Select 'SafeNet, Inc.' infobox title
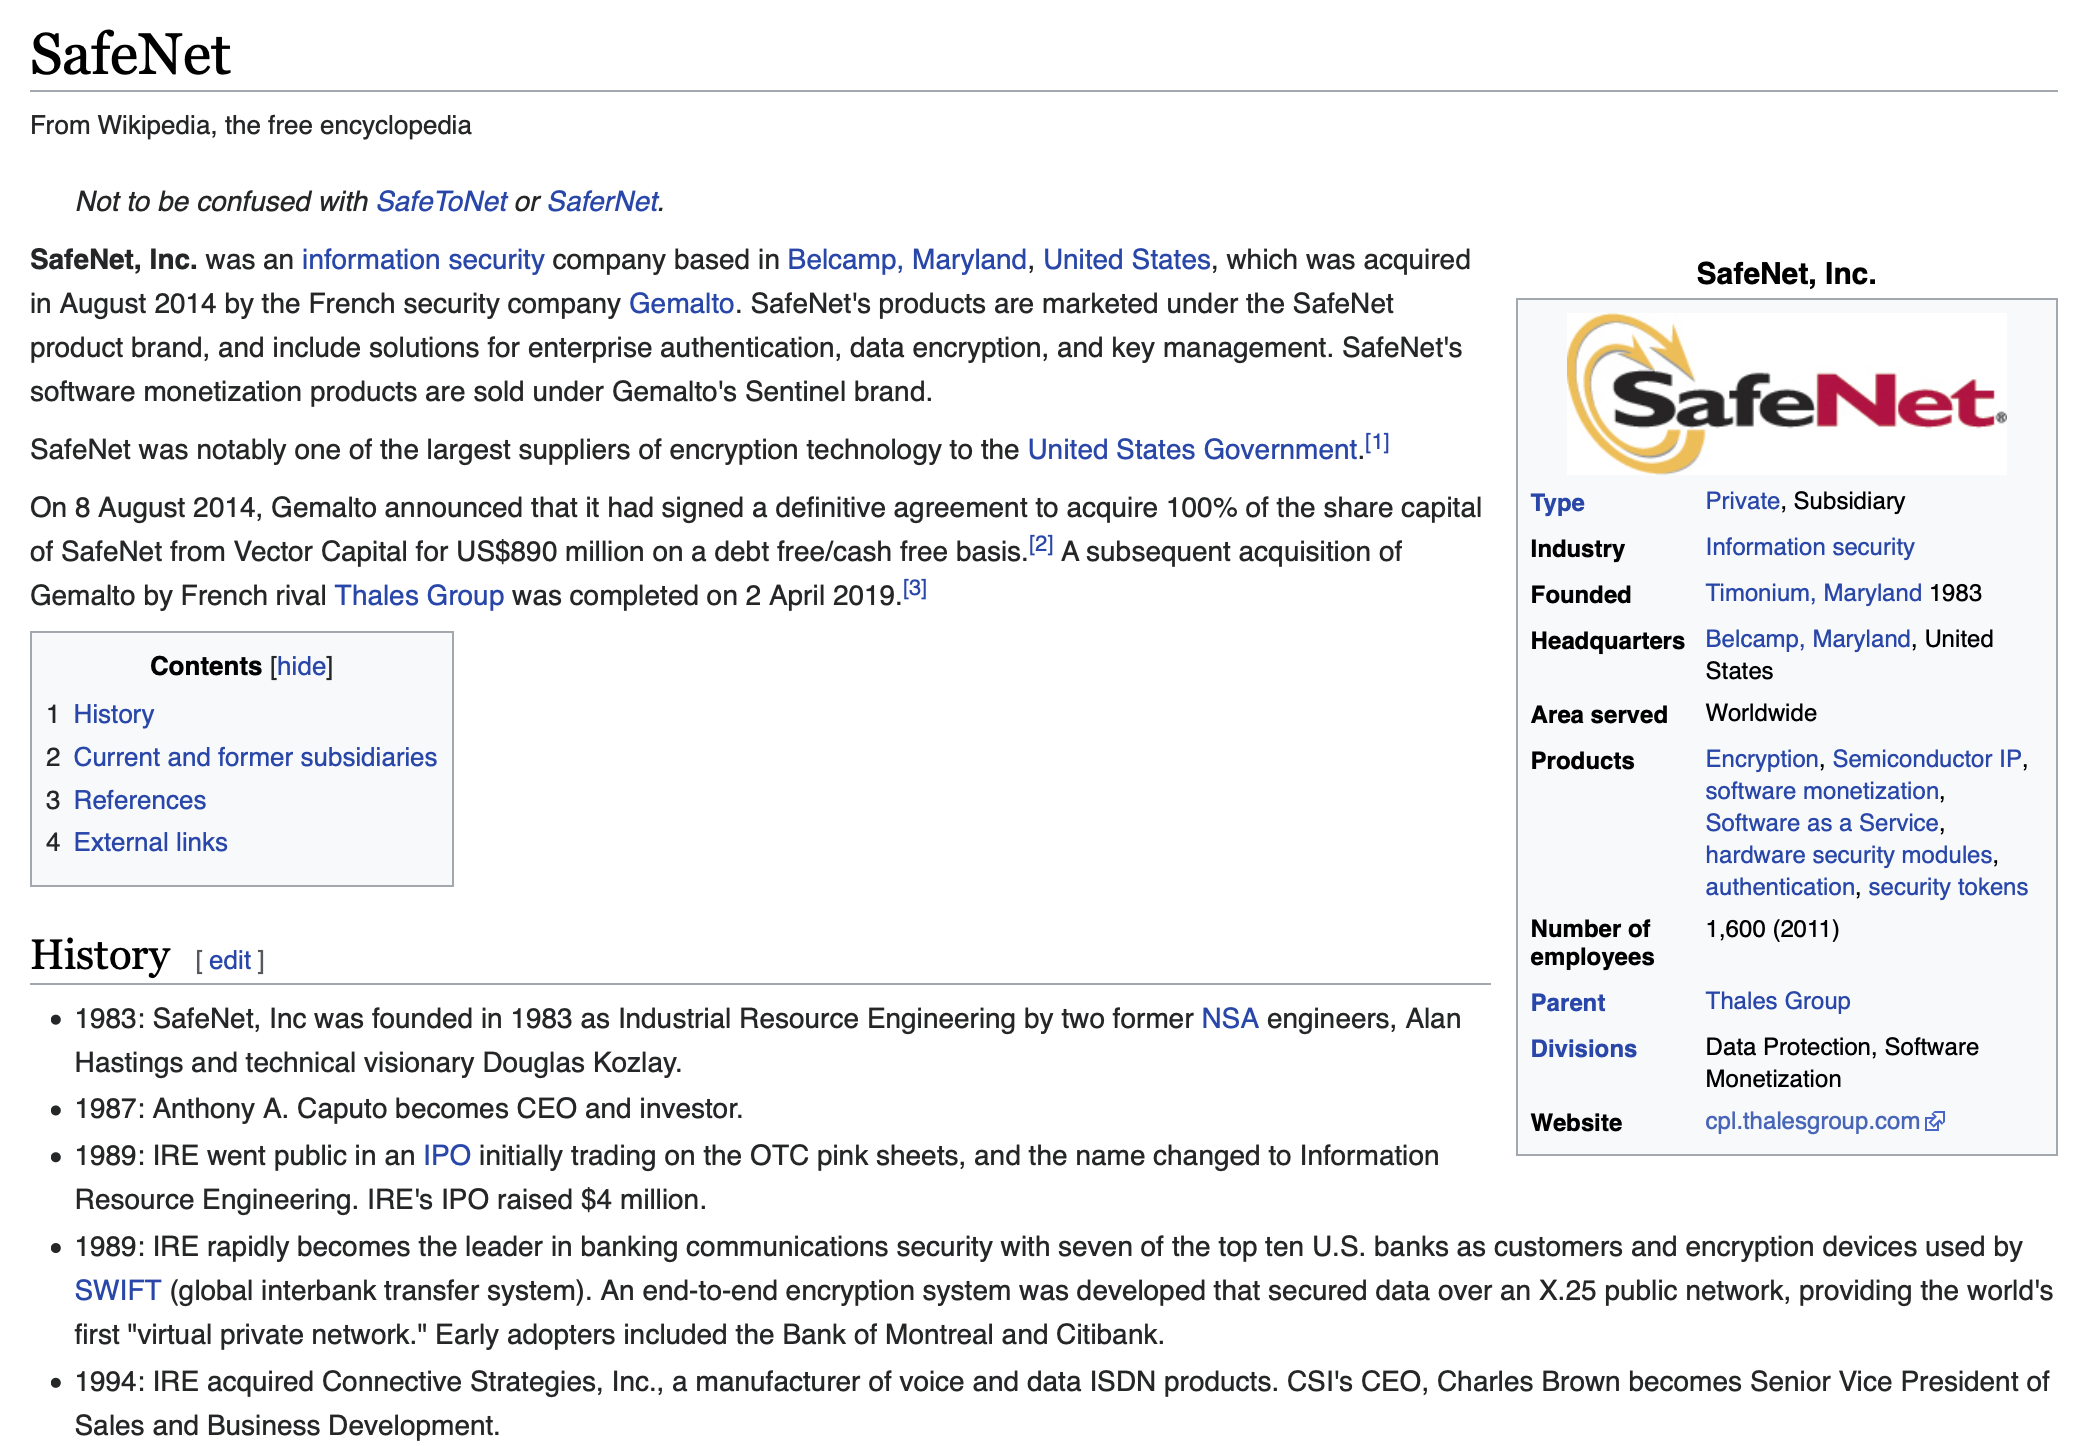2094x1446 pixels. tap(1786, 274)
